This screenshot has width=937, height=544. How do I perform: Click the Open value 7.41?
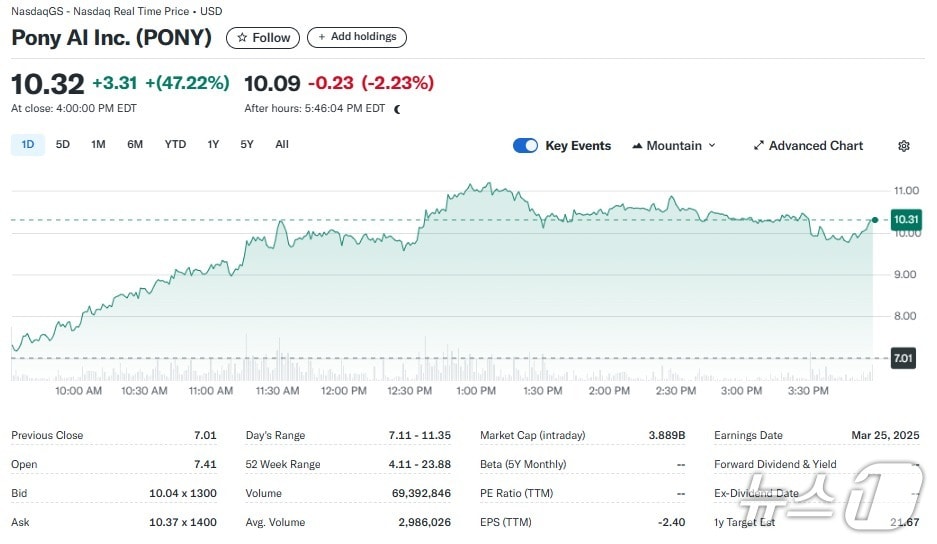[x=205, y=464]
